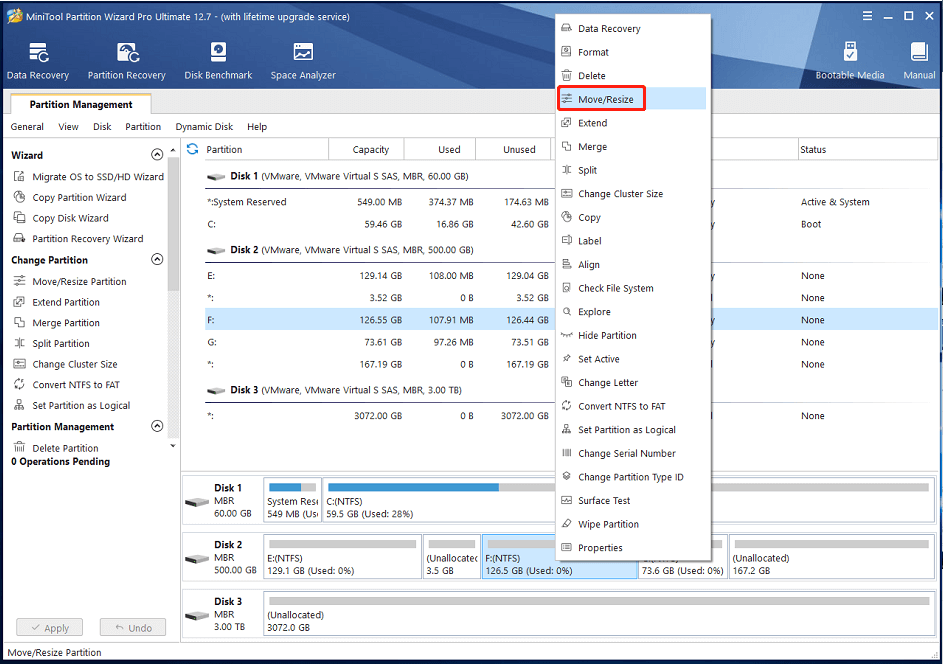Image resolution: width=943 pixels, height=664 pixels.
Task: Choose Surface Test from the context menu
Action: (632, 500)
